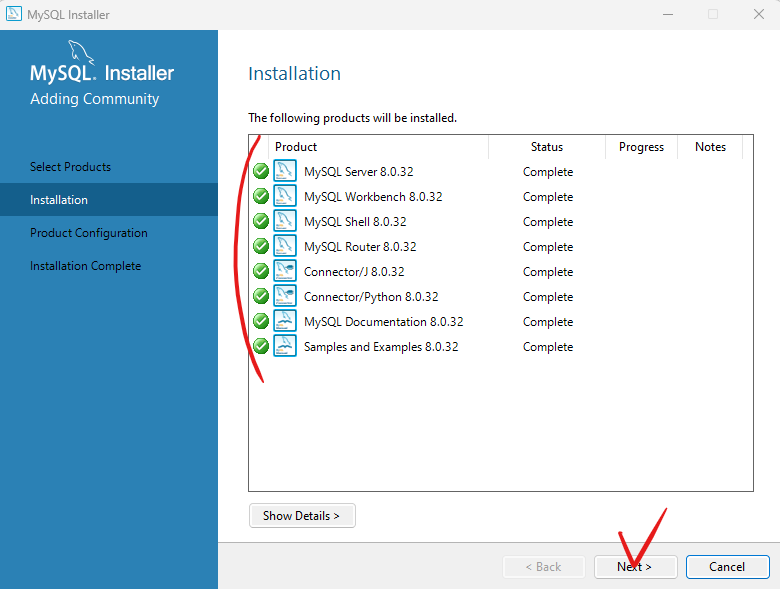Select the MySQL Router 8.0.32 row text
The height and width of the screenshot is (589, 780).
click(360, 246)
